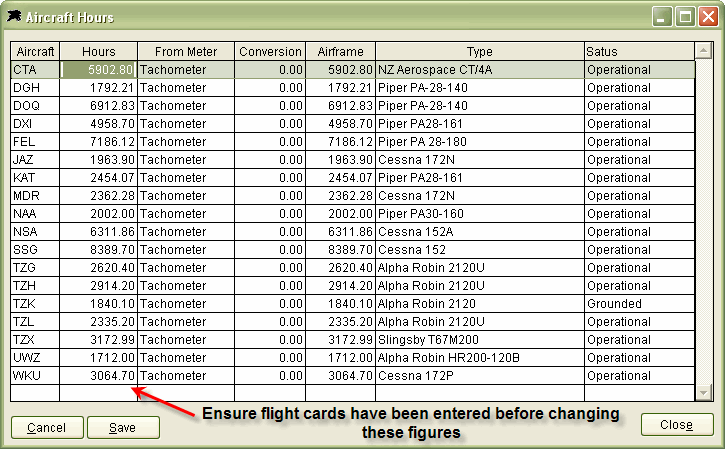Screen dimensions: 725x449
Task: Click the Aircraft column header
Action: [x=35, y=51]
